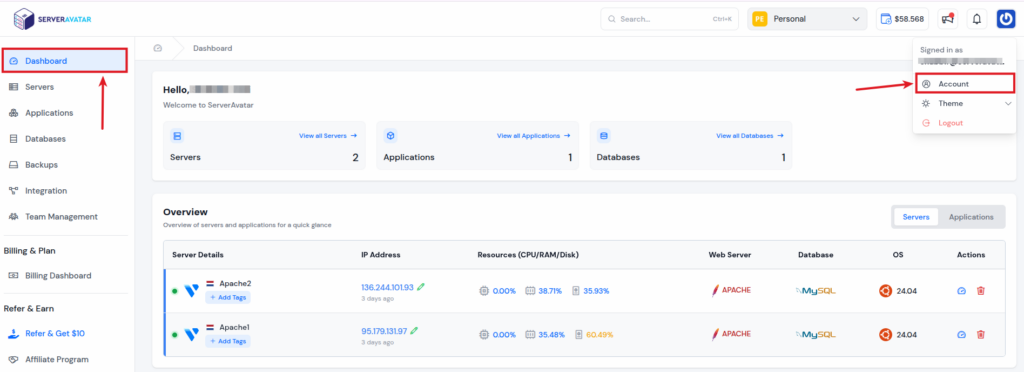
Task: Click Ubuntu OS icon in Apache2 row
Action: 886,291
